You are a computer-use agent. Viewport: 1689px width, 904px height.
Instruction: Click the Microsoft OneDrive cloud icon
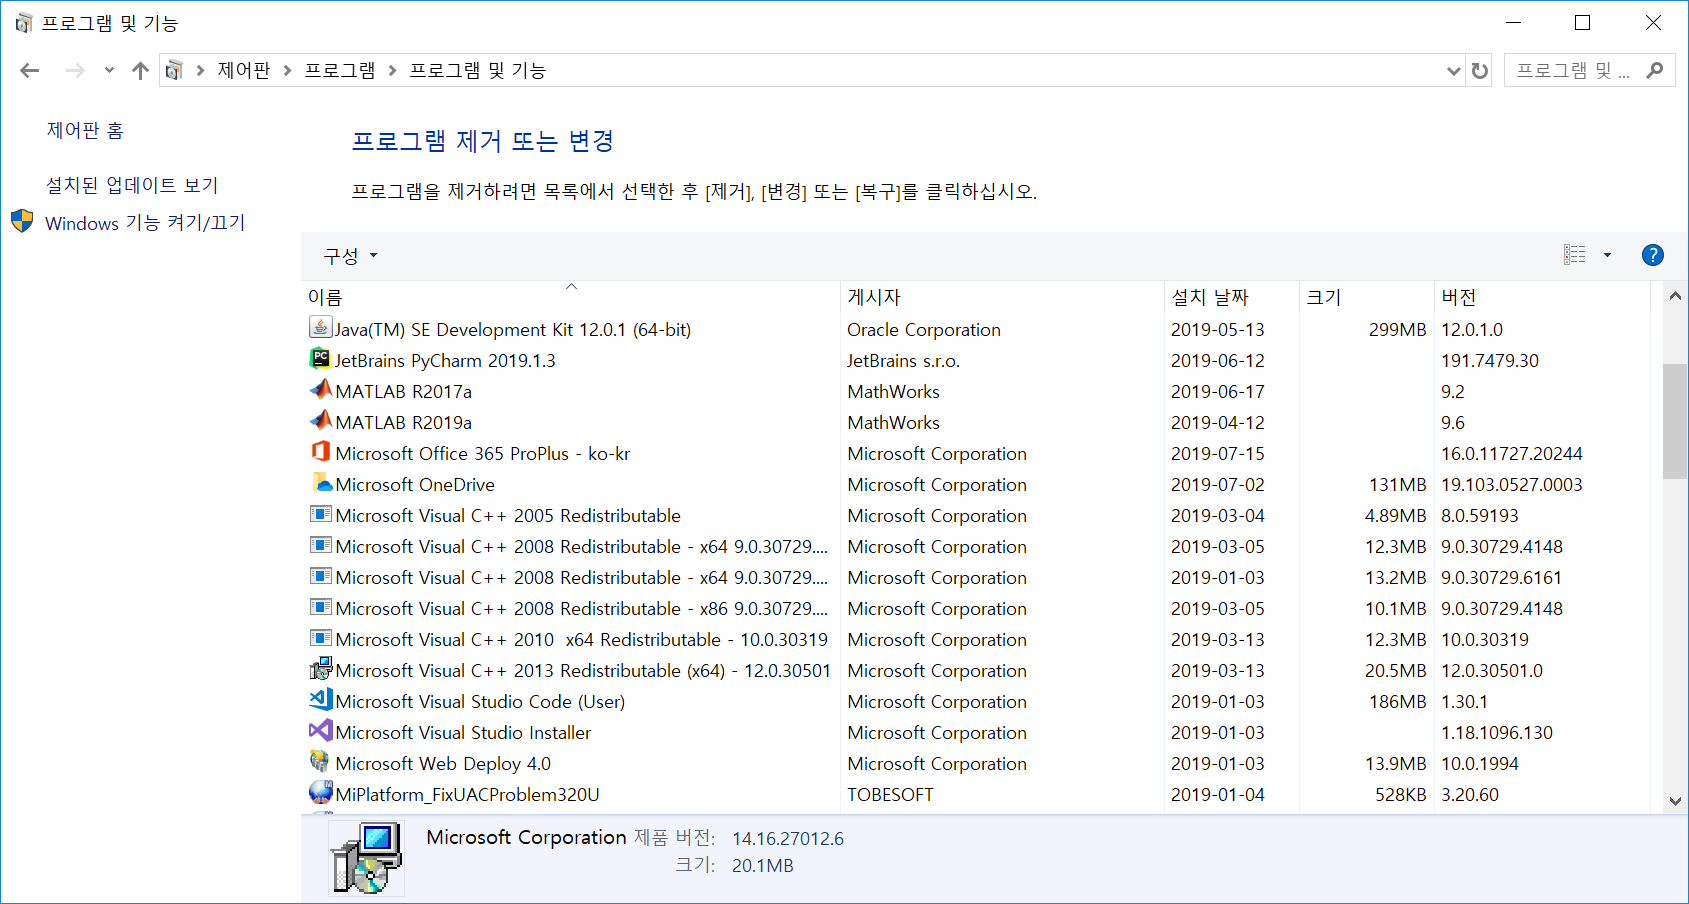coord(320,483)
